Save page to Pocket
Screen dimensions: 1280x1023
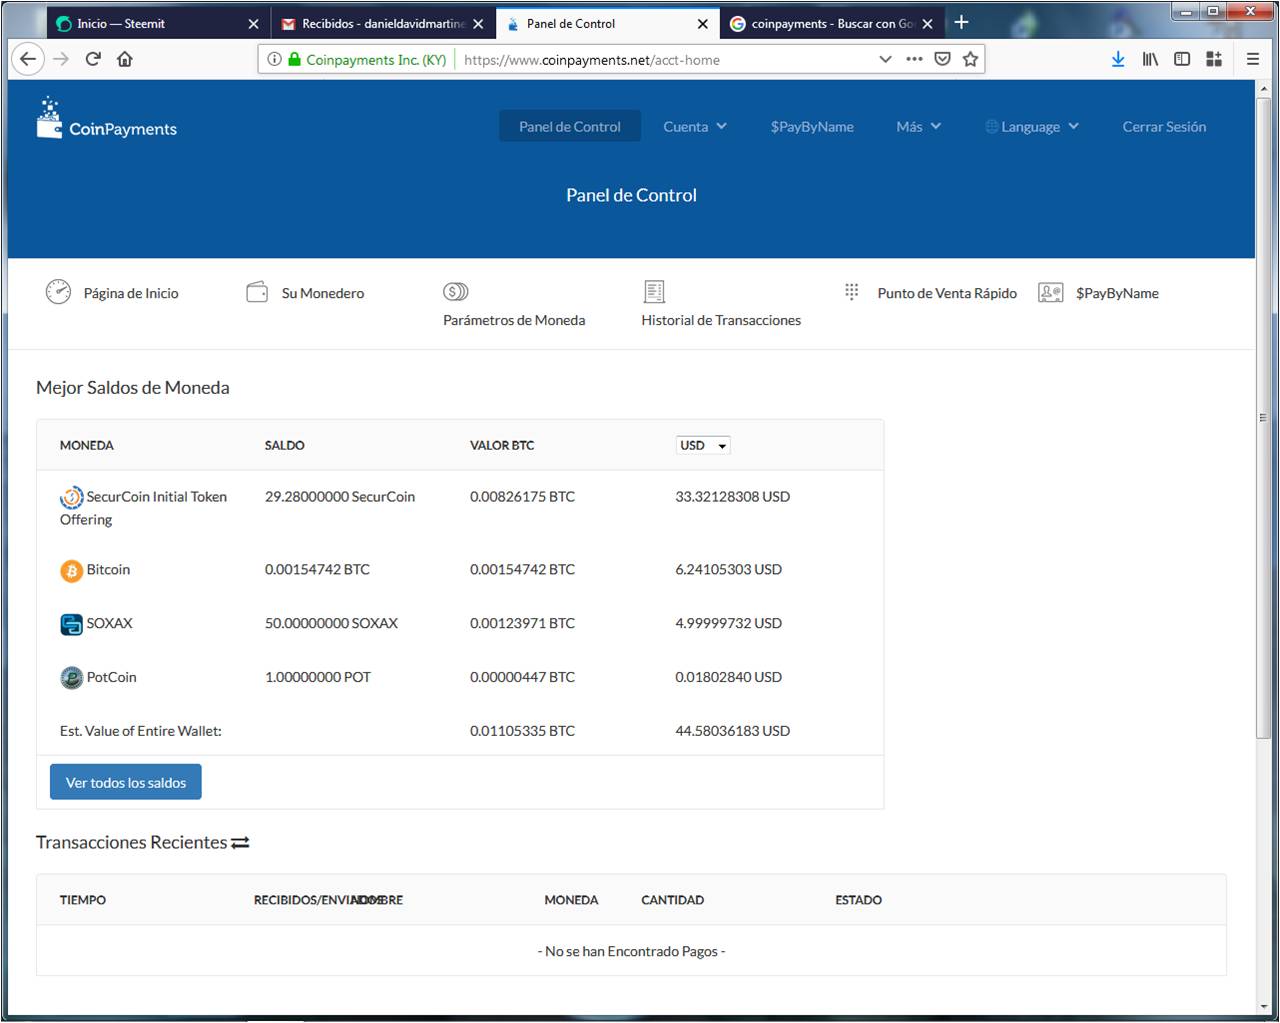[942, 59]
